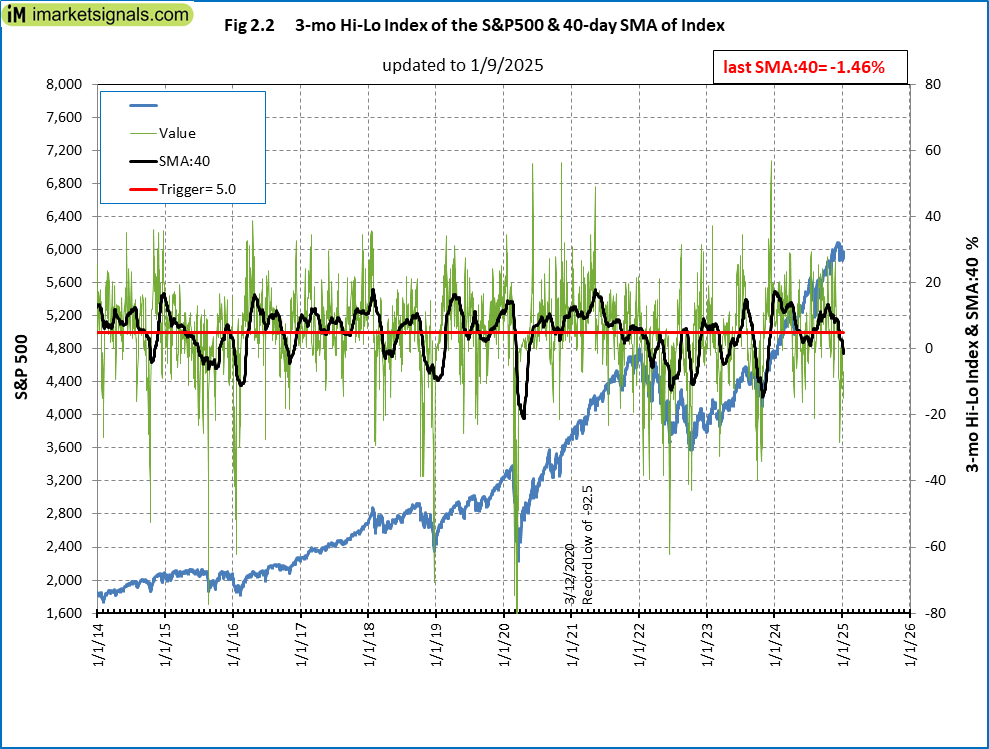Select the green Value legend swatch
The image size is (989, 749).
(x=144, y=133)
